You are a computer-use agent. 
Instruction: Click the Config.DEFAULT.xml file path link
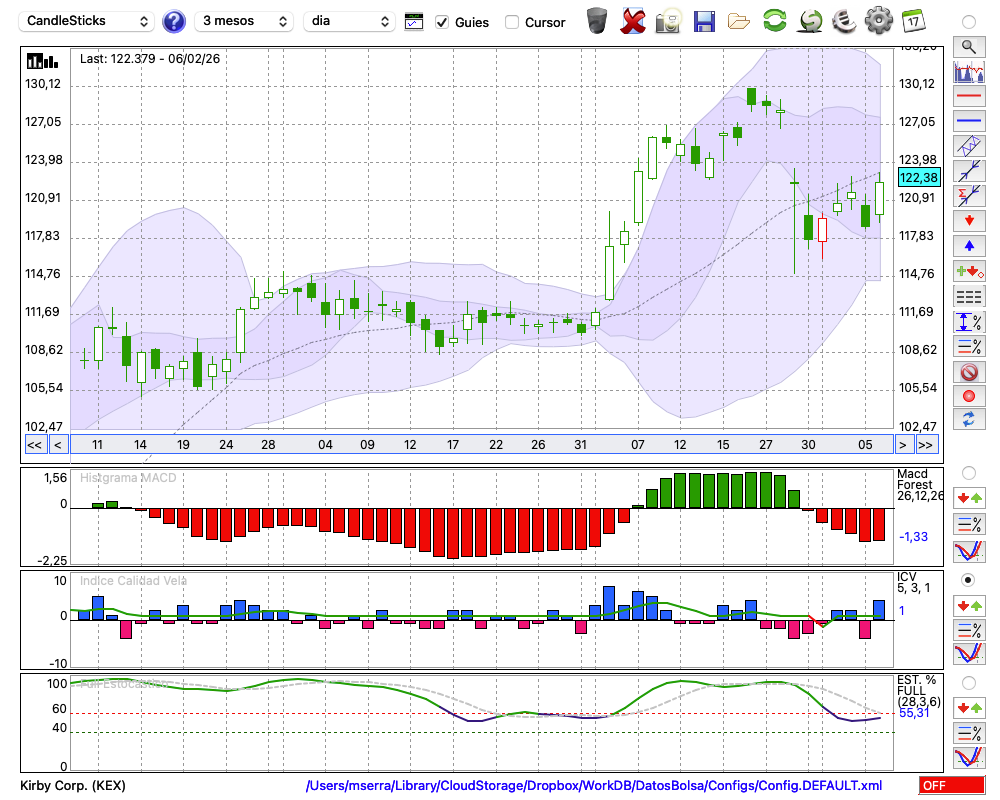pos(594,786)
